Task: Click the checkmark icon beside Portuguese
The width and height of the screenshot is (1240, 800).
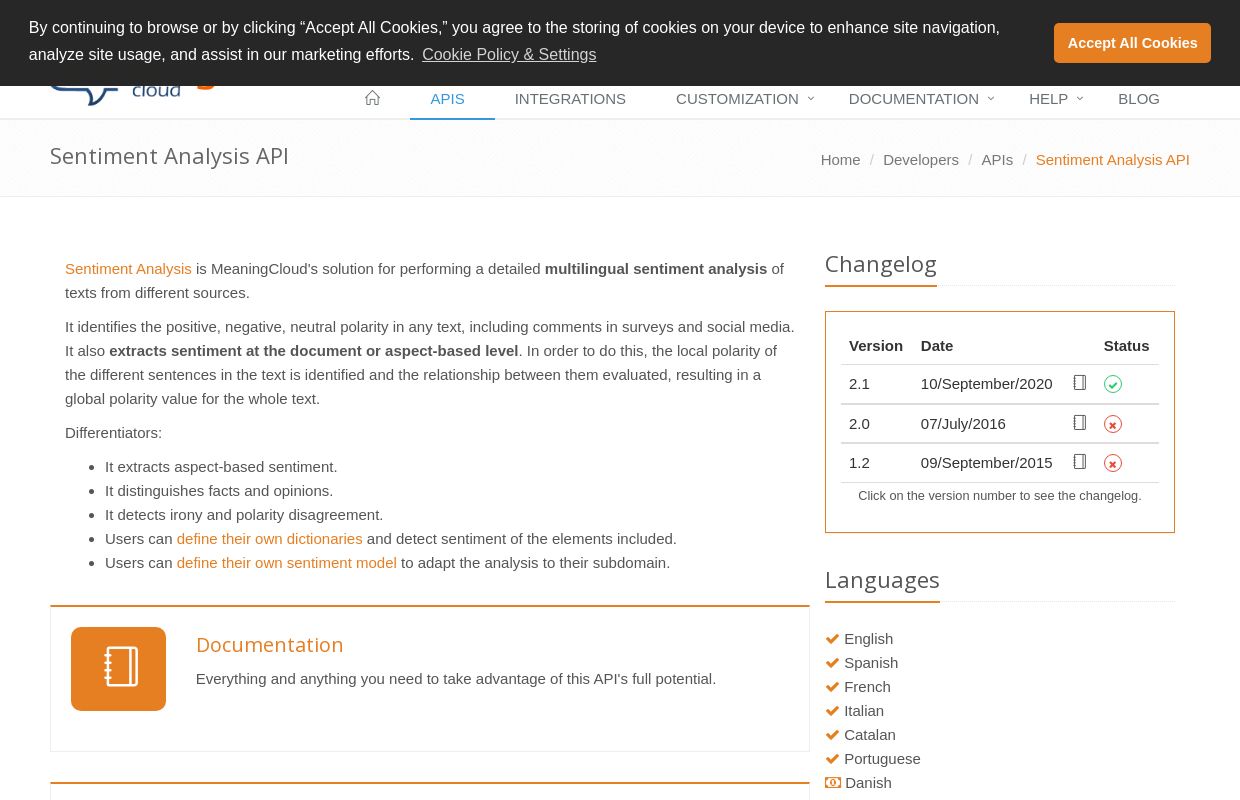Action: click(x=832, y=759)
